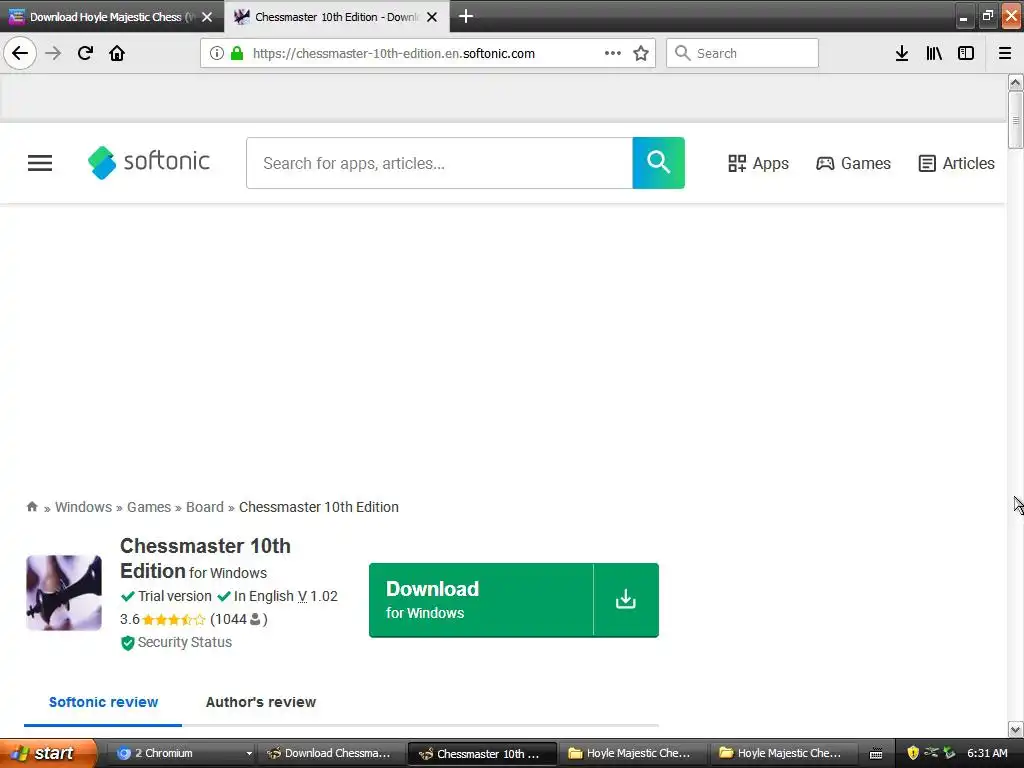Switch to Softonic review tab

click(x=103, y=702)
